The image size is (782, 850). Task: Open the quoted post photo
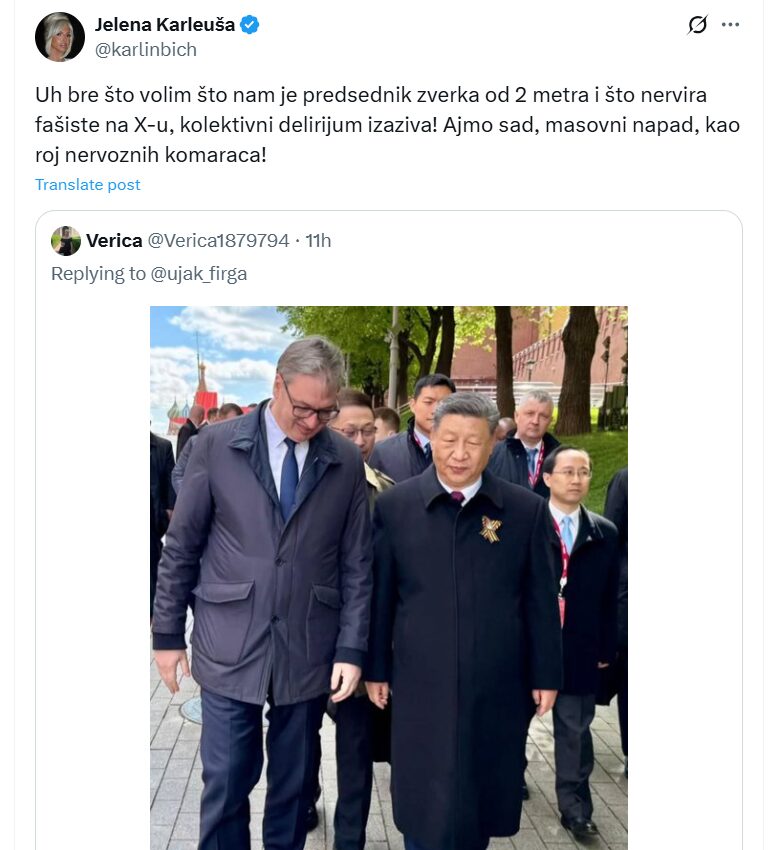tap(389, 578)
